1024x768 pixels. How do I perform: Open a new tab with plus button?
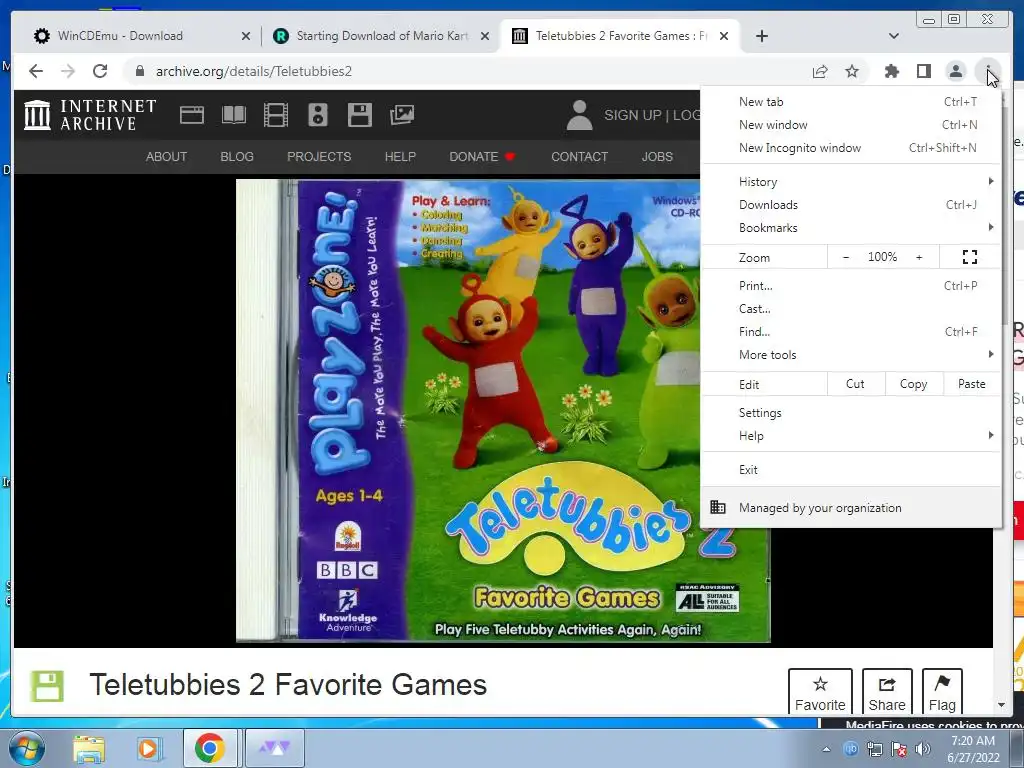coord(761,36)
